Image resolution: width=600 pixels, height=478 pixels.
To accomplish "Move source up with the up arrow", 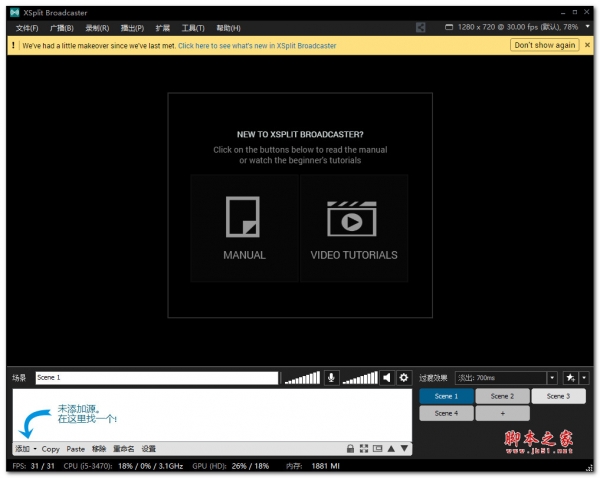I will click(x=391, y=449).
